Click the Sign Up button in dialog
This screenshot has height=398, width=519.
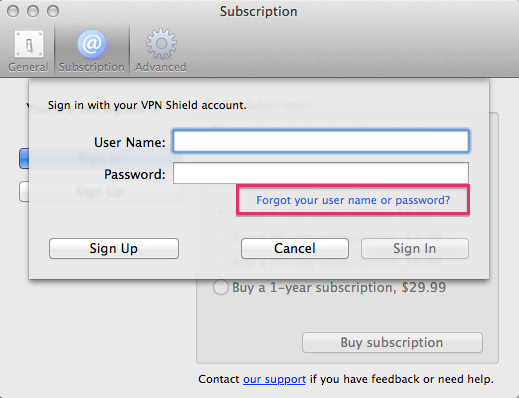pos(114,248)
